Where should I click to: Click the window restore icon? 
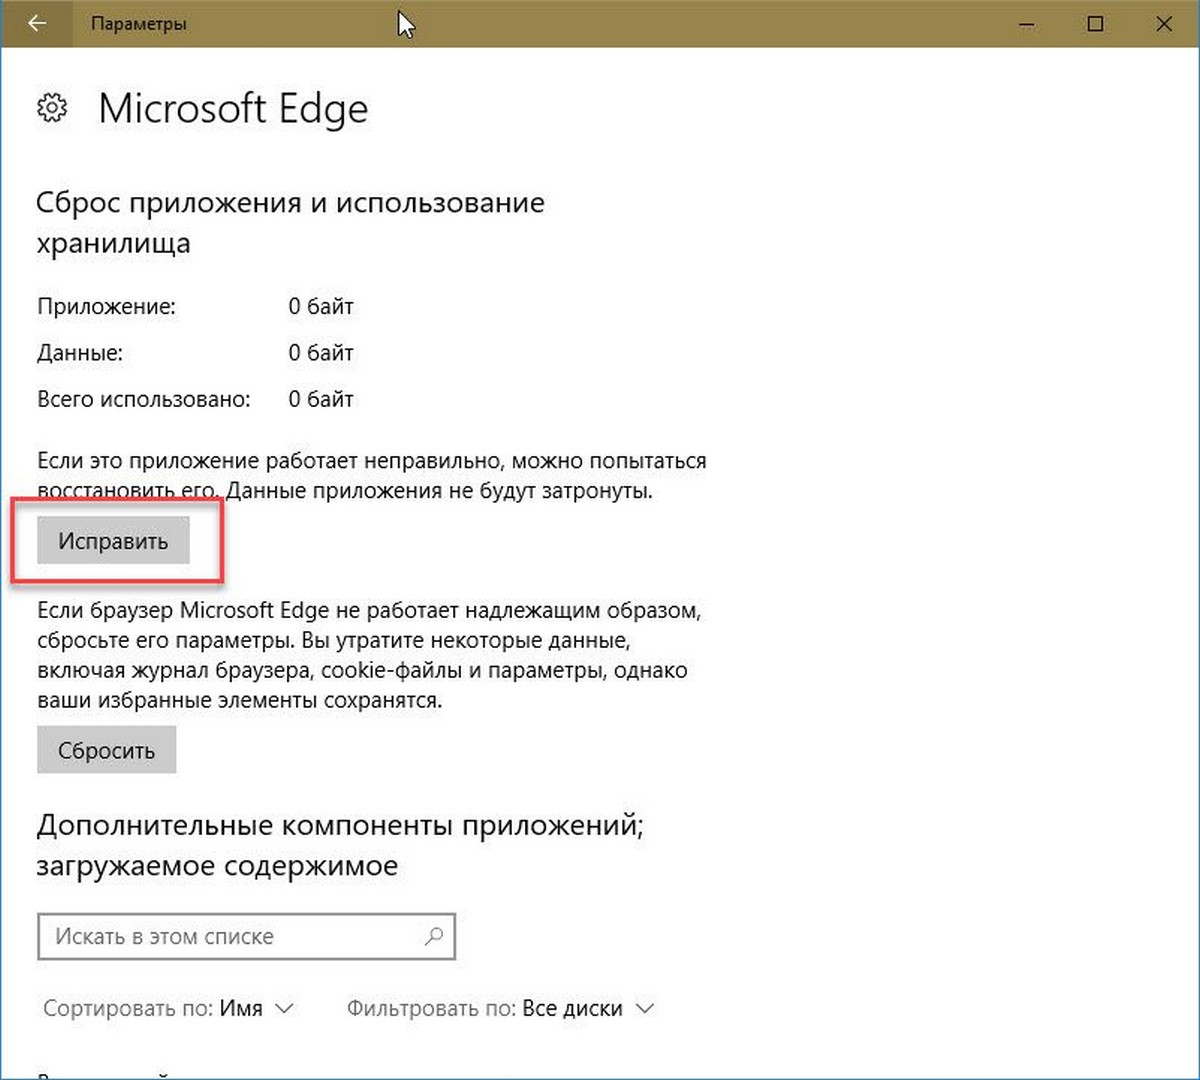point(1096,23)
